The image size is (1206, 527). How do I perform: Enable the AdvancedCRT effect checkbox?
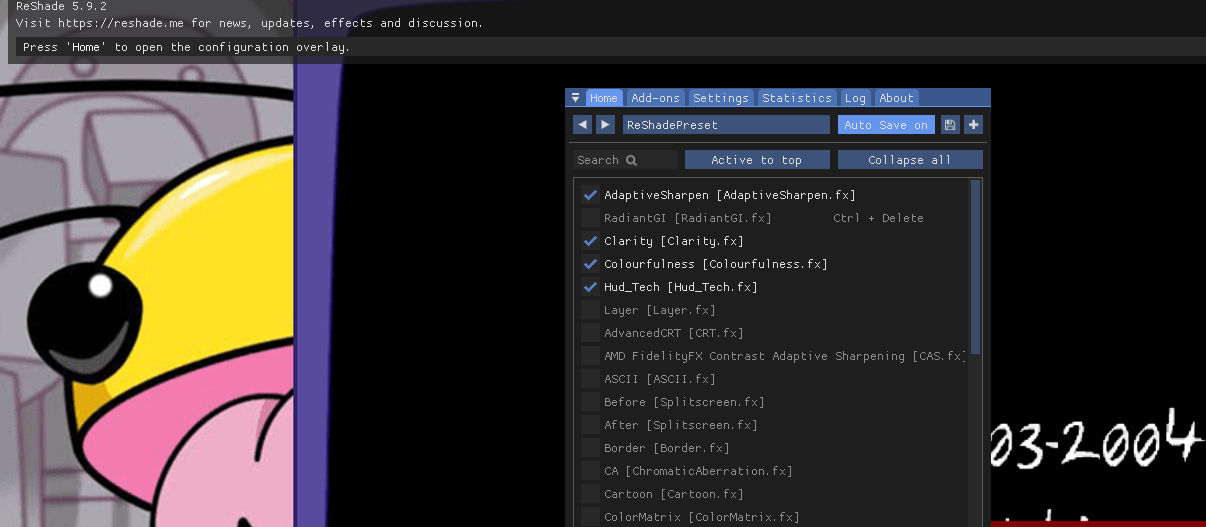[x=590, y=333]
